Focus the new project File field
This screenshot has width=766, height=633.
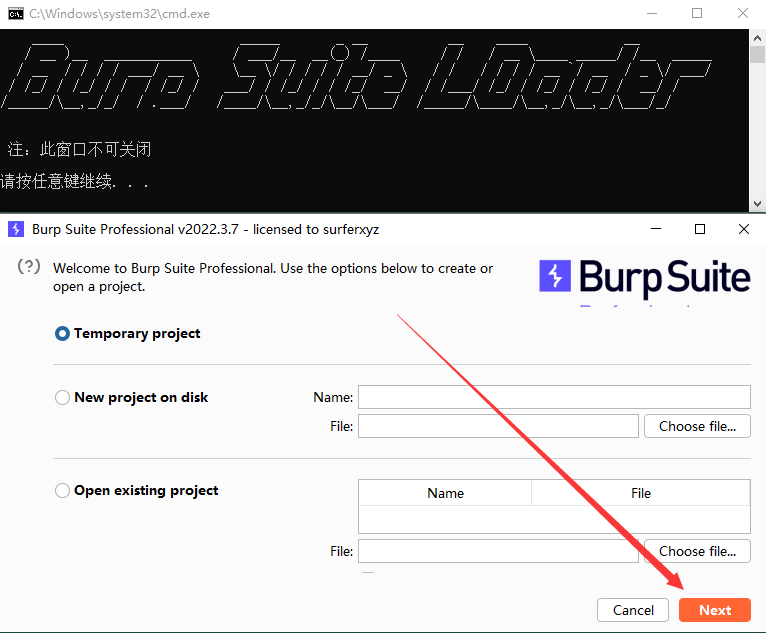498,426
